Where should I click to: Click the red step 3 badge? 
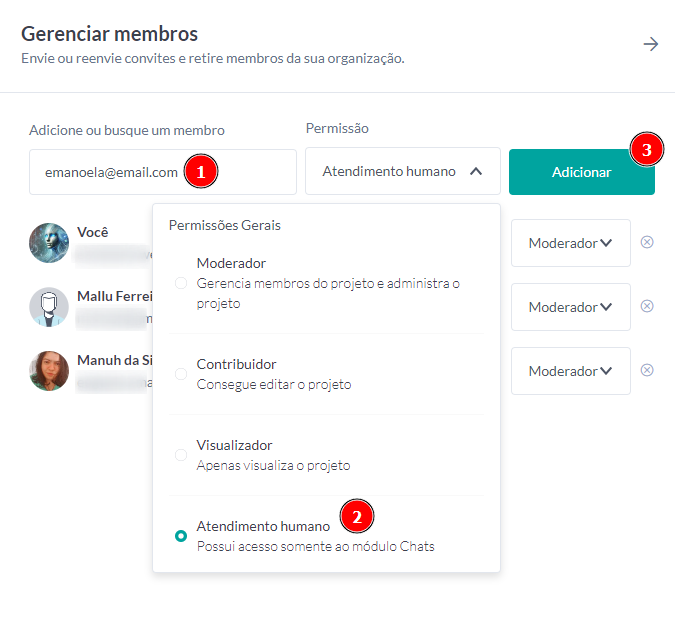click(647, 151)
